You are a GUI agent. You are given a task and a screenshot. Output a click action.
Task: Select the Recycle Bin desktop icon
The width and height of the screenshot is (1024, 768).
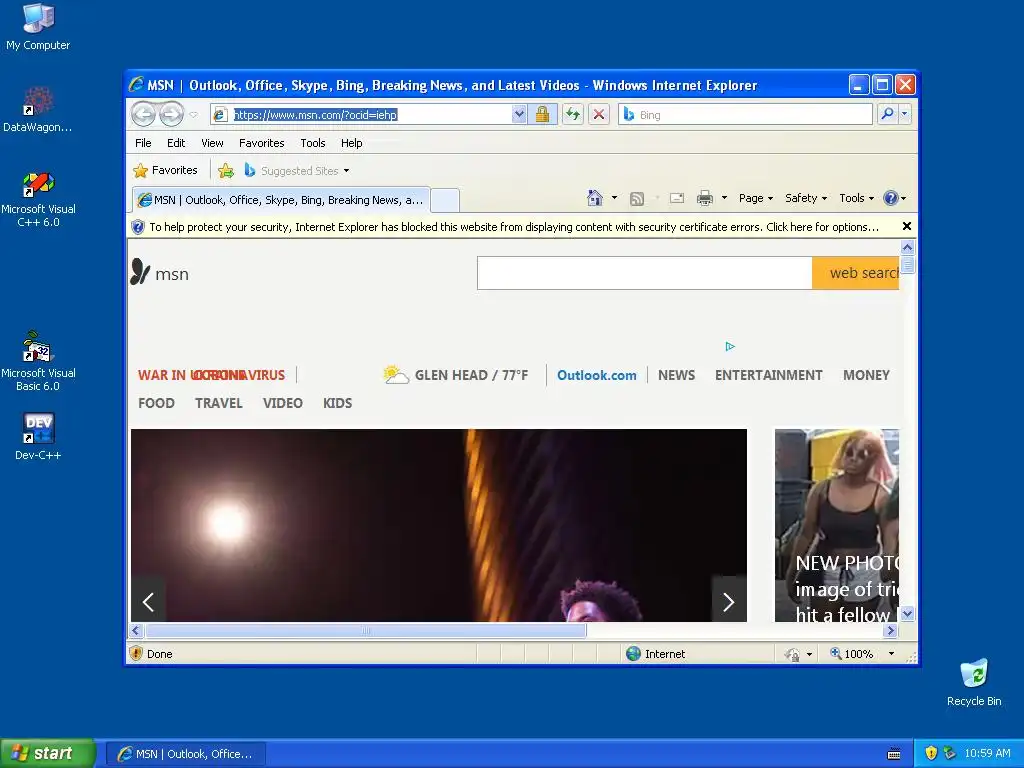(974, 682)
